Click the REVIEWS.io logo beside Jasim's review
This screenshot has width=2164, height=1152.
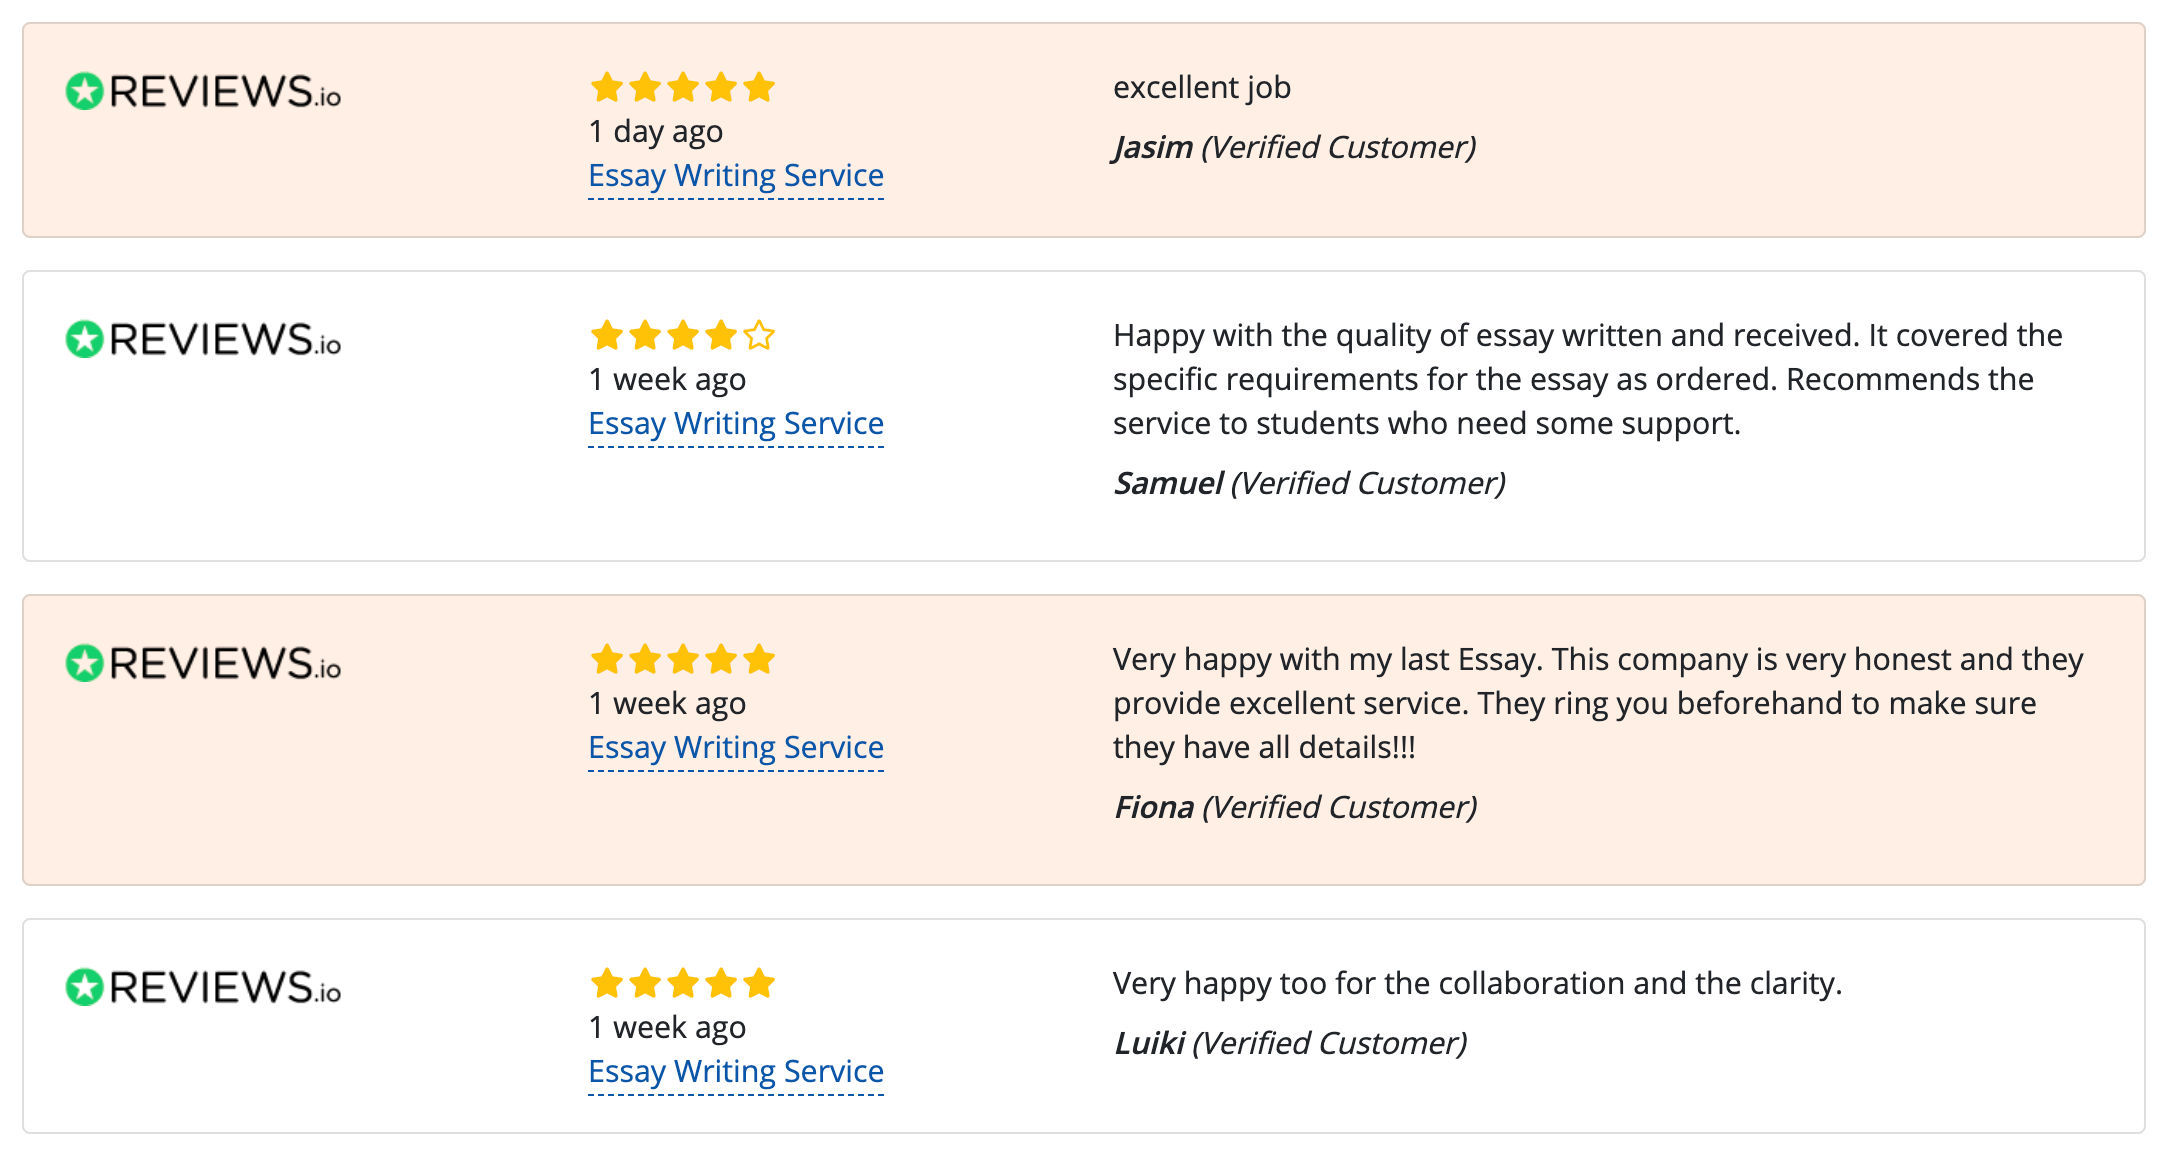coord(203,91)
